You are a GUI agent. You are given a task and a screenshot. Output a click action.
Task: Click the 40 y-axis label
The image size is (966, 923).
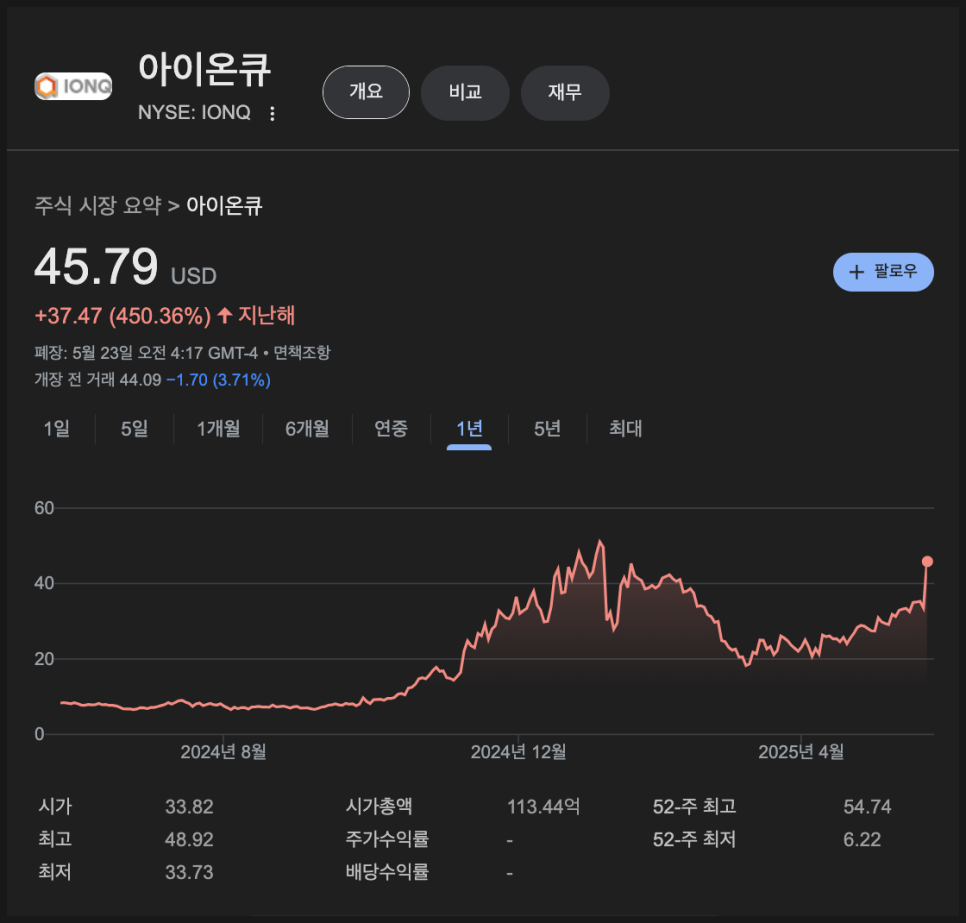pyautogui.click(x=44, y=583)
